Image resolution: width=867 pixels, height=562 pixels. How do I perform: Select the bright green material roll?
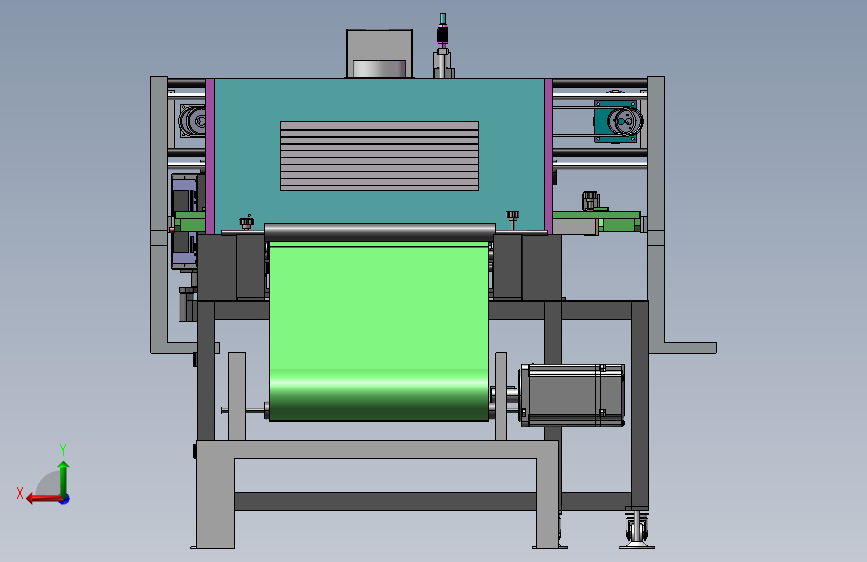(379, 331)
